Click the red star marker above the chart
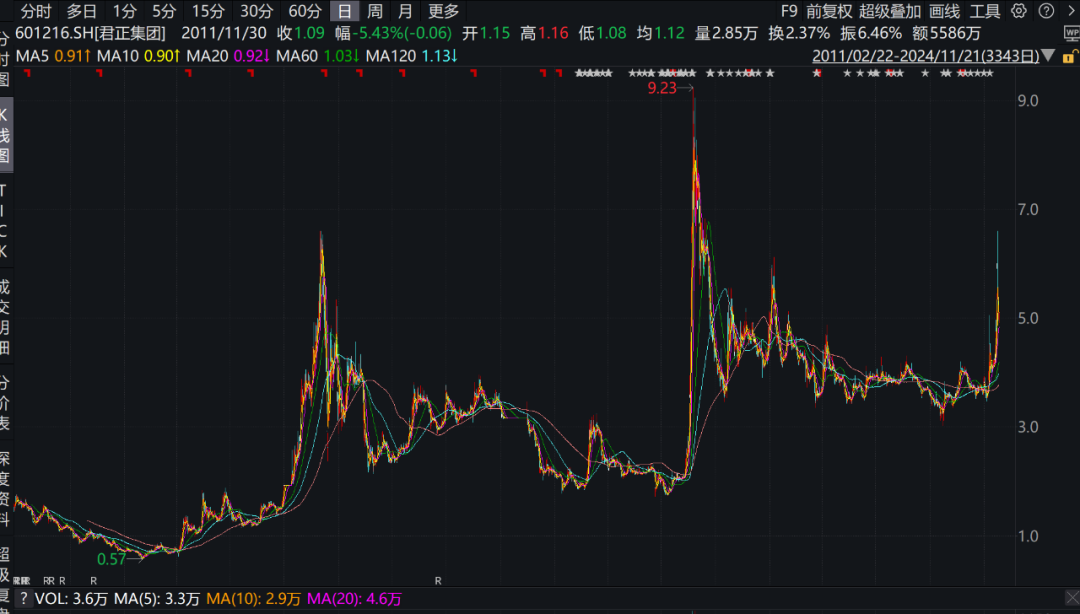The image size is (1080, 614). tap(817, 74)
